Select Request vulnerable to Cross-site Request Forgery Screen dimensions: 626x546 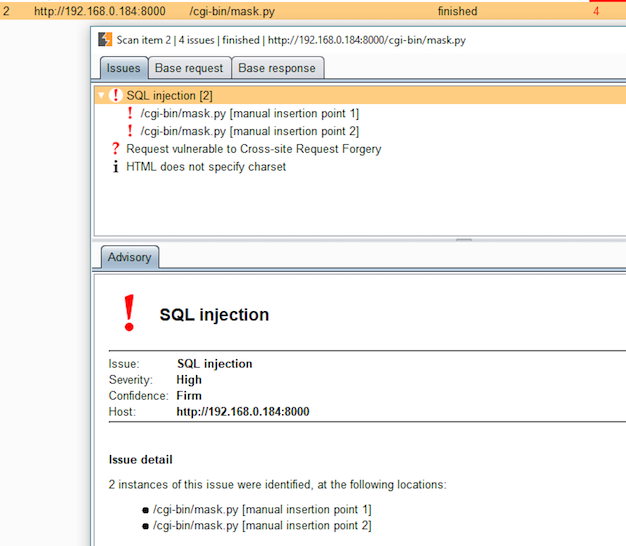pyautogui.click(x=253, y=149)
